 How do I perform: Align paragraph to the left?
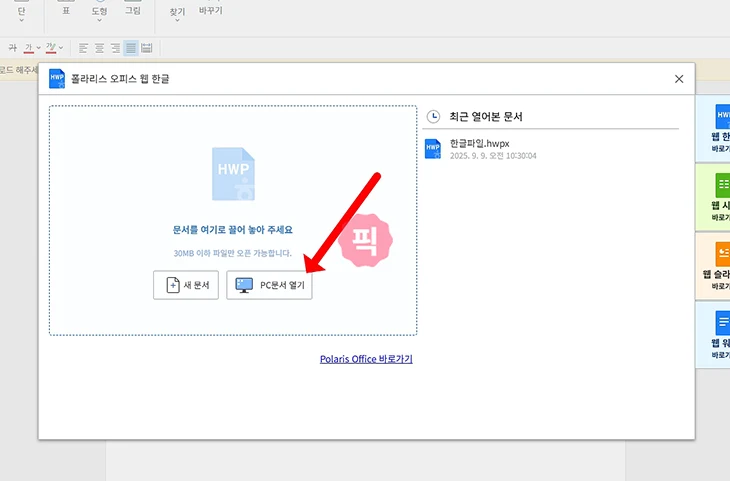(x=83, y=47)
